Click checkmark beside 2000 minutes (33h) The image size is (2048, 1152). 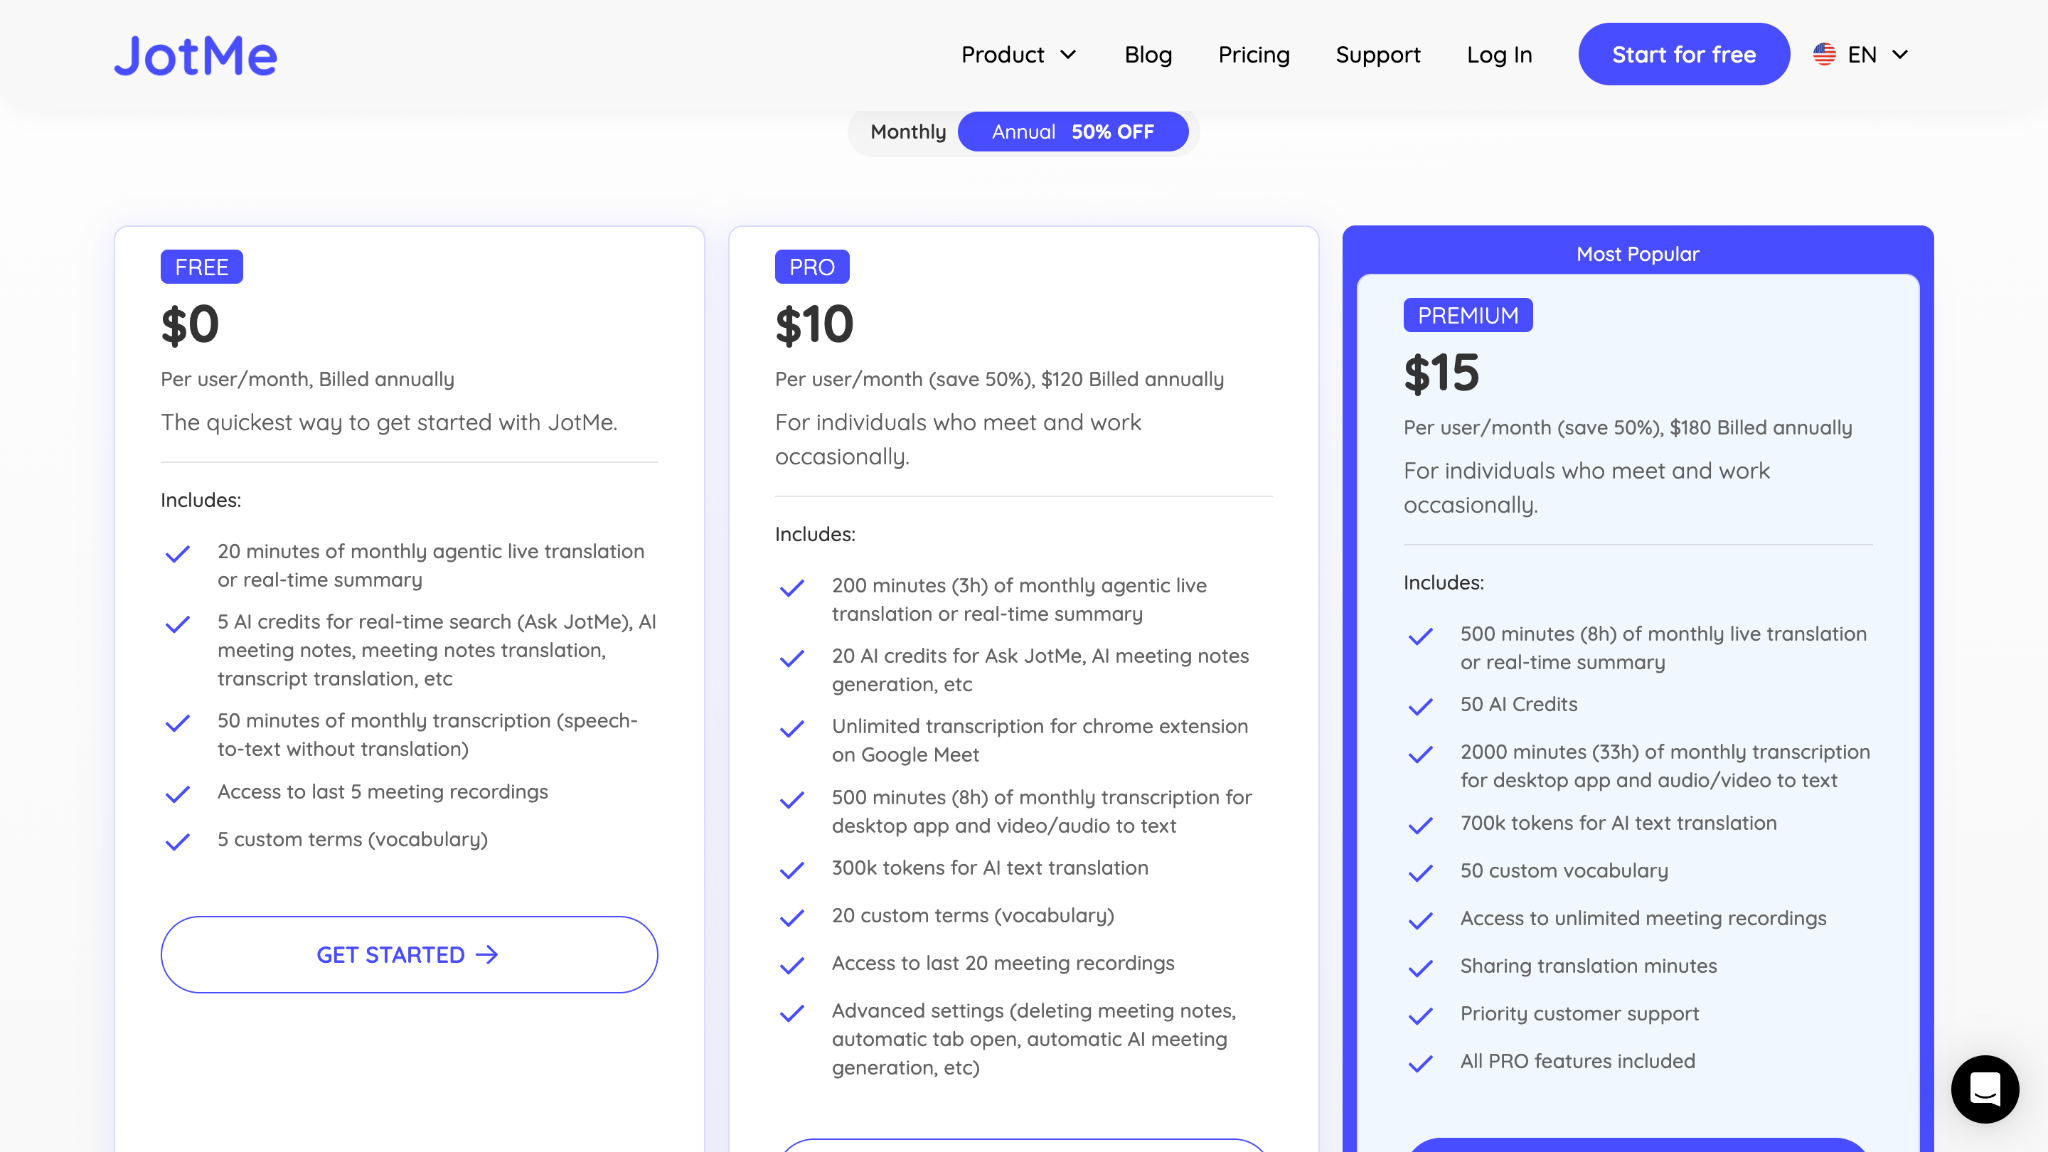(1421, 755)
